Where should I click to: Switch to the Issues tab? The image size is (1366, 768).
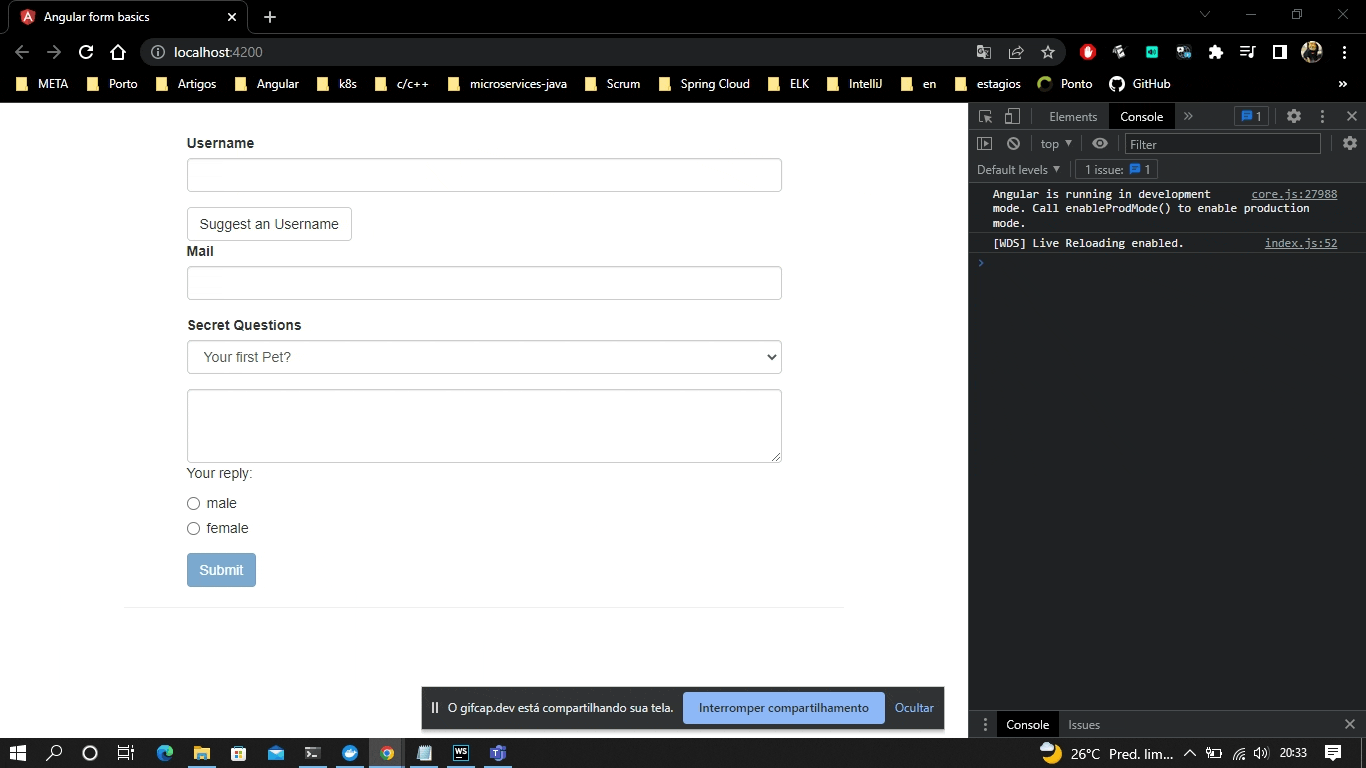coord(1083,724)
